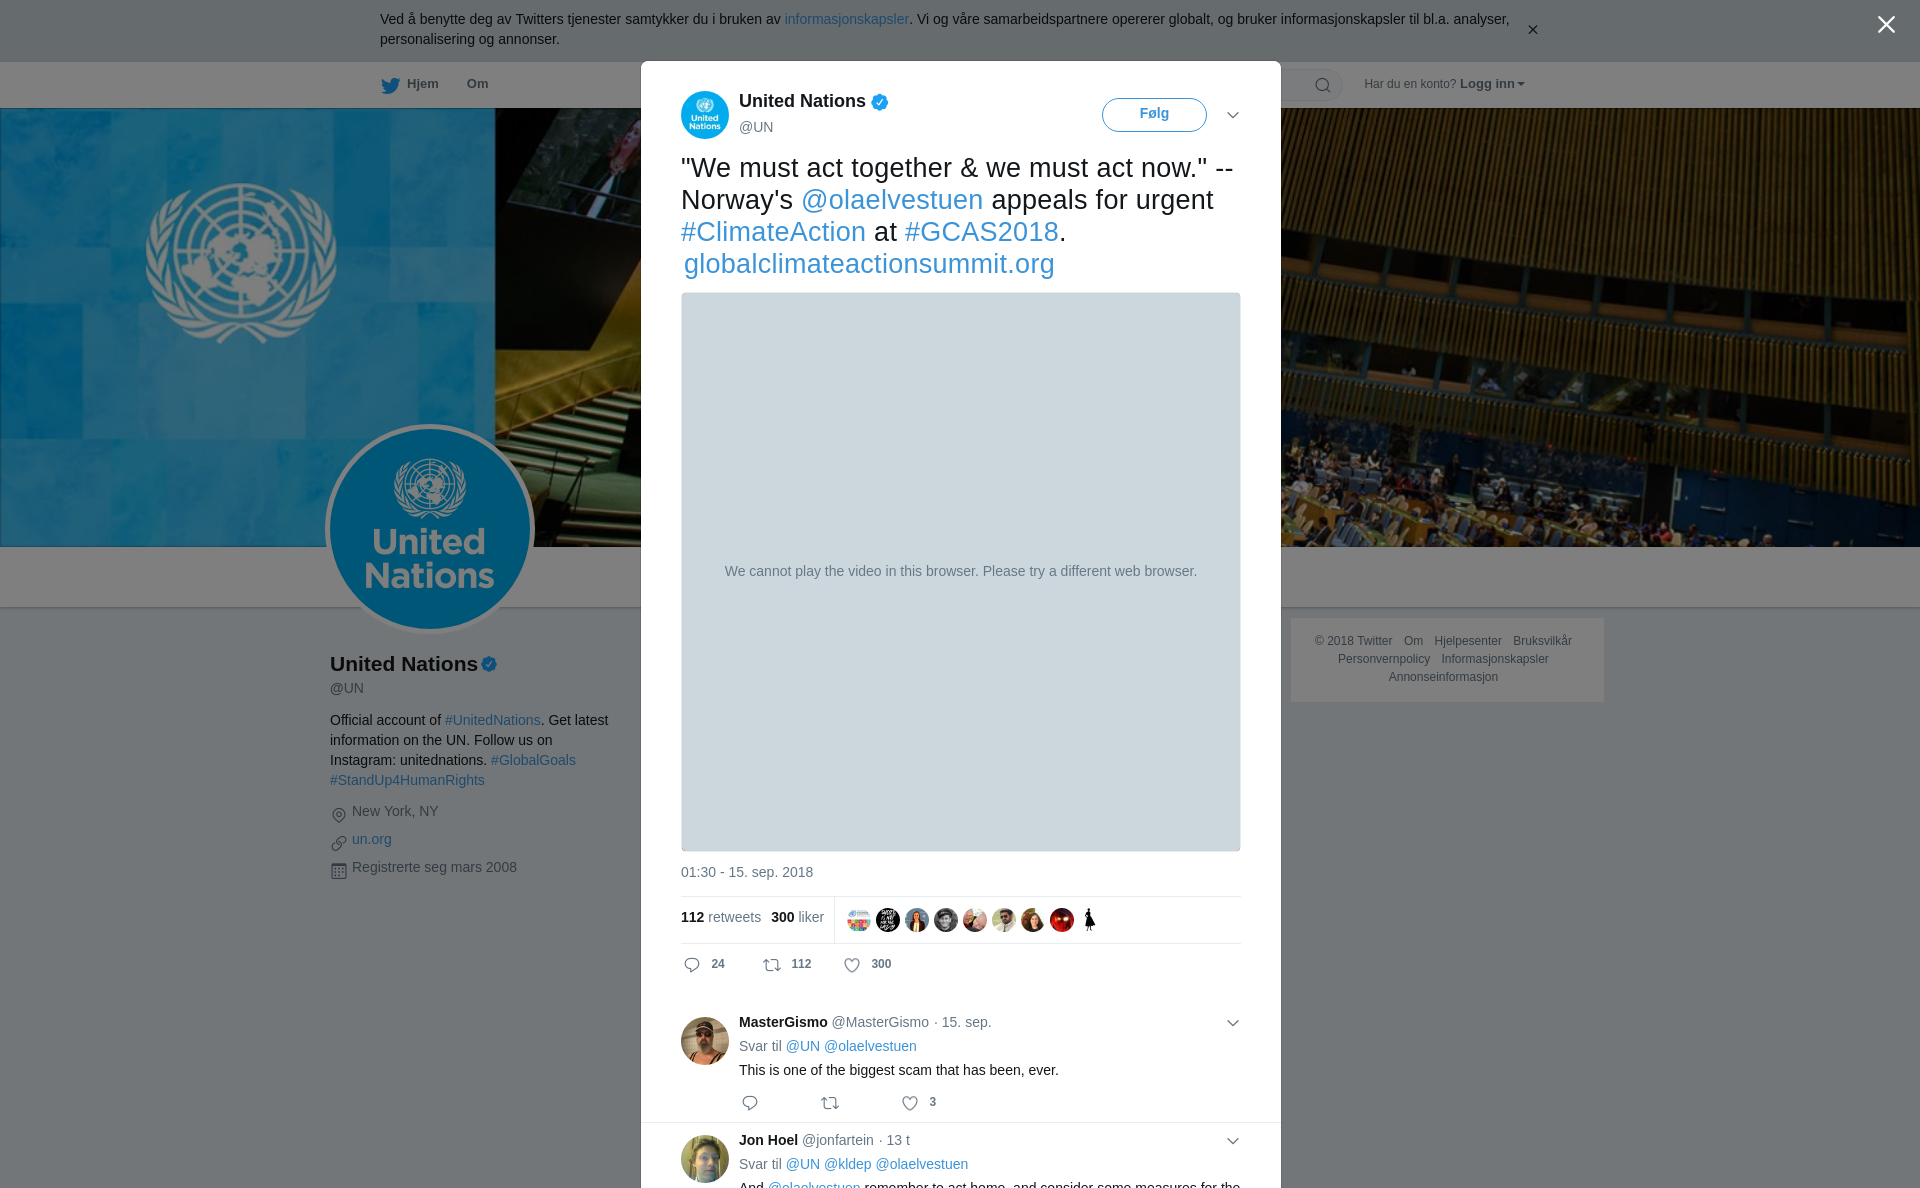This screenshot has width=1920, height=1188.
Task: Click the reply icon on UN tweet
Action: coord(692,965)
